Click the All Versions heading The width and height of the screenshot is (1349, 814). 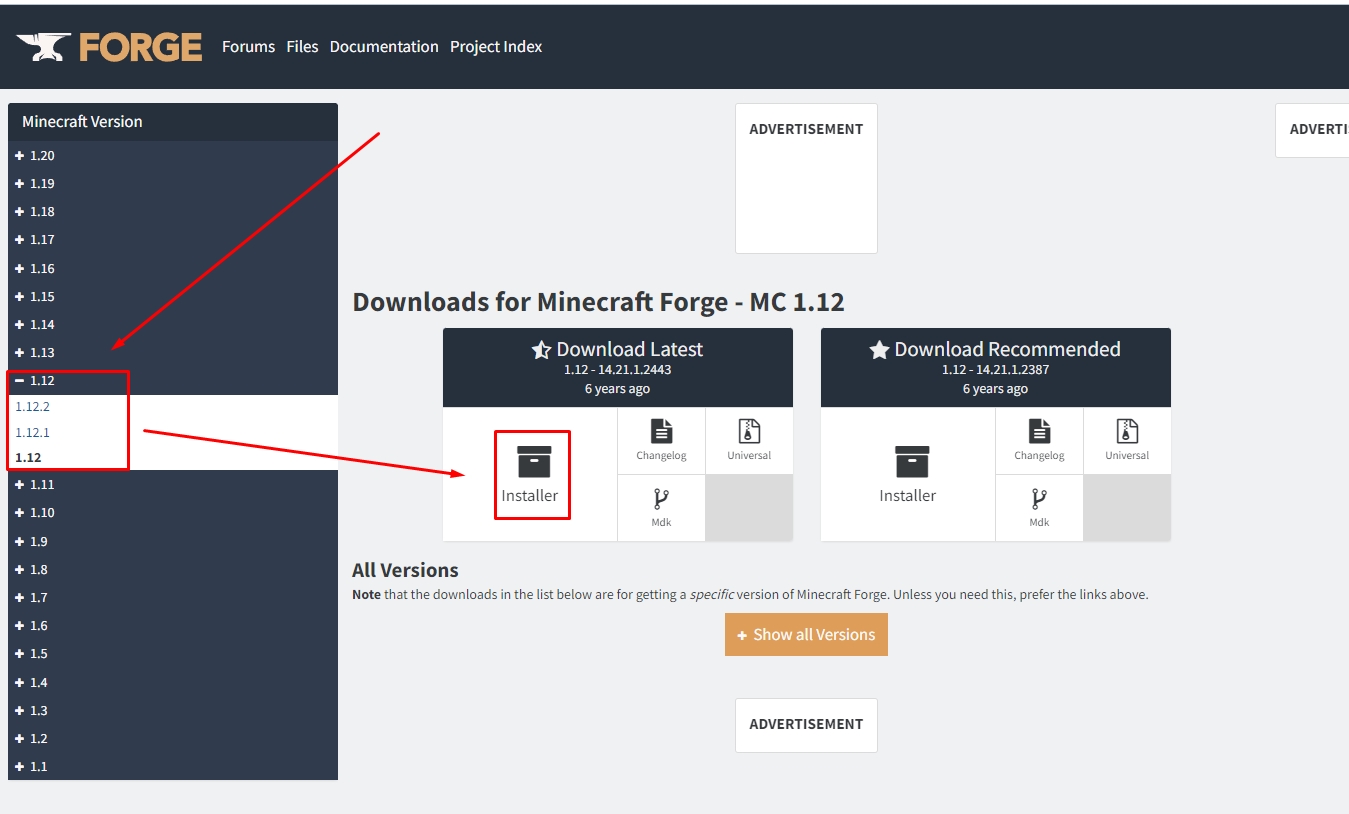(x=405, y=571)
